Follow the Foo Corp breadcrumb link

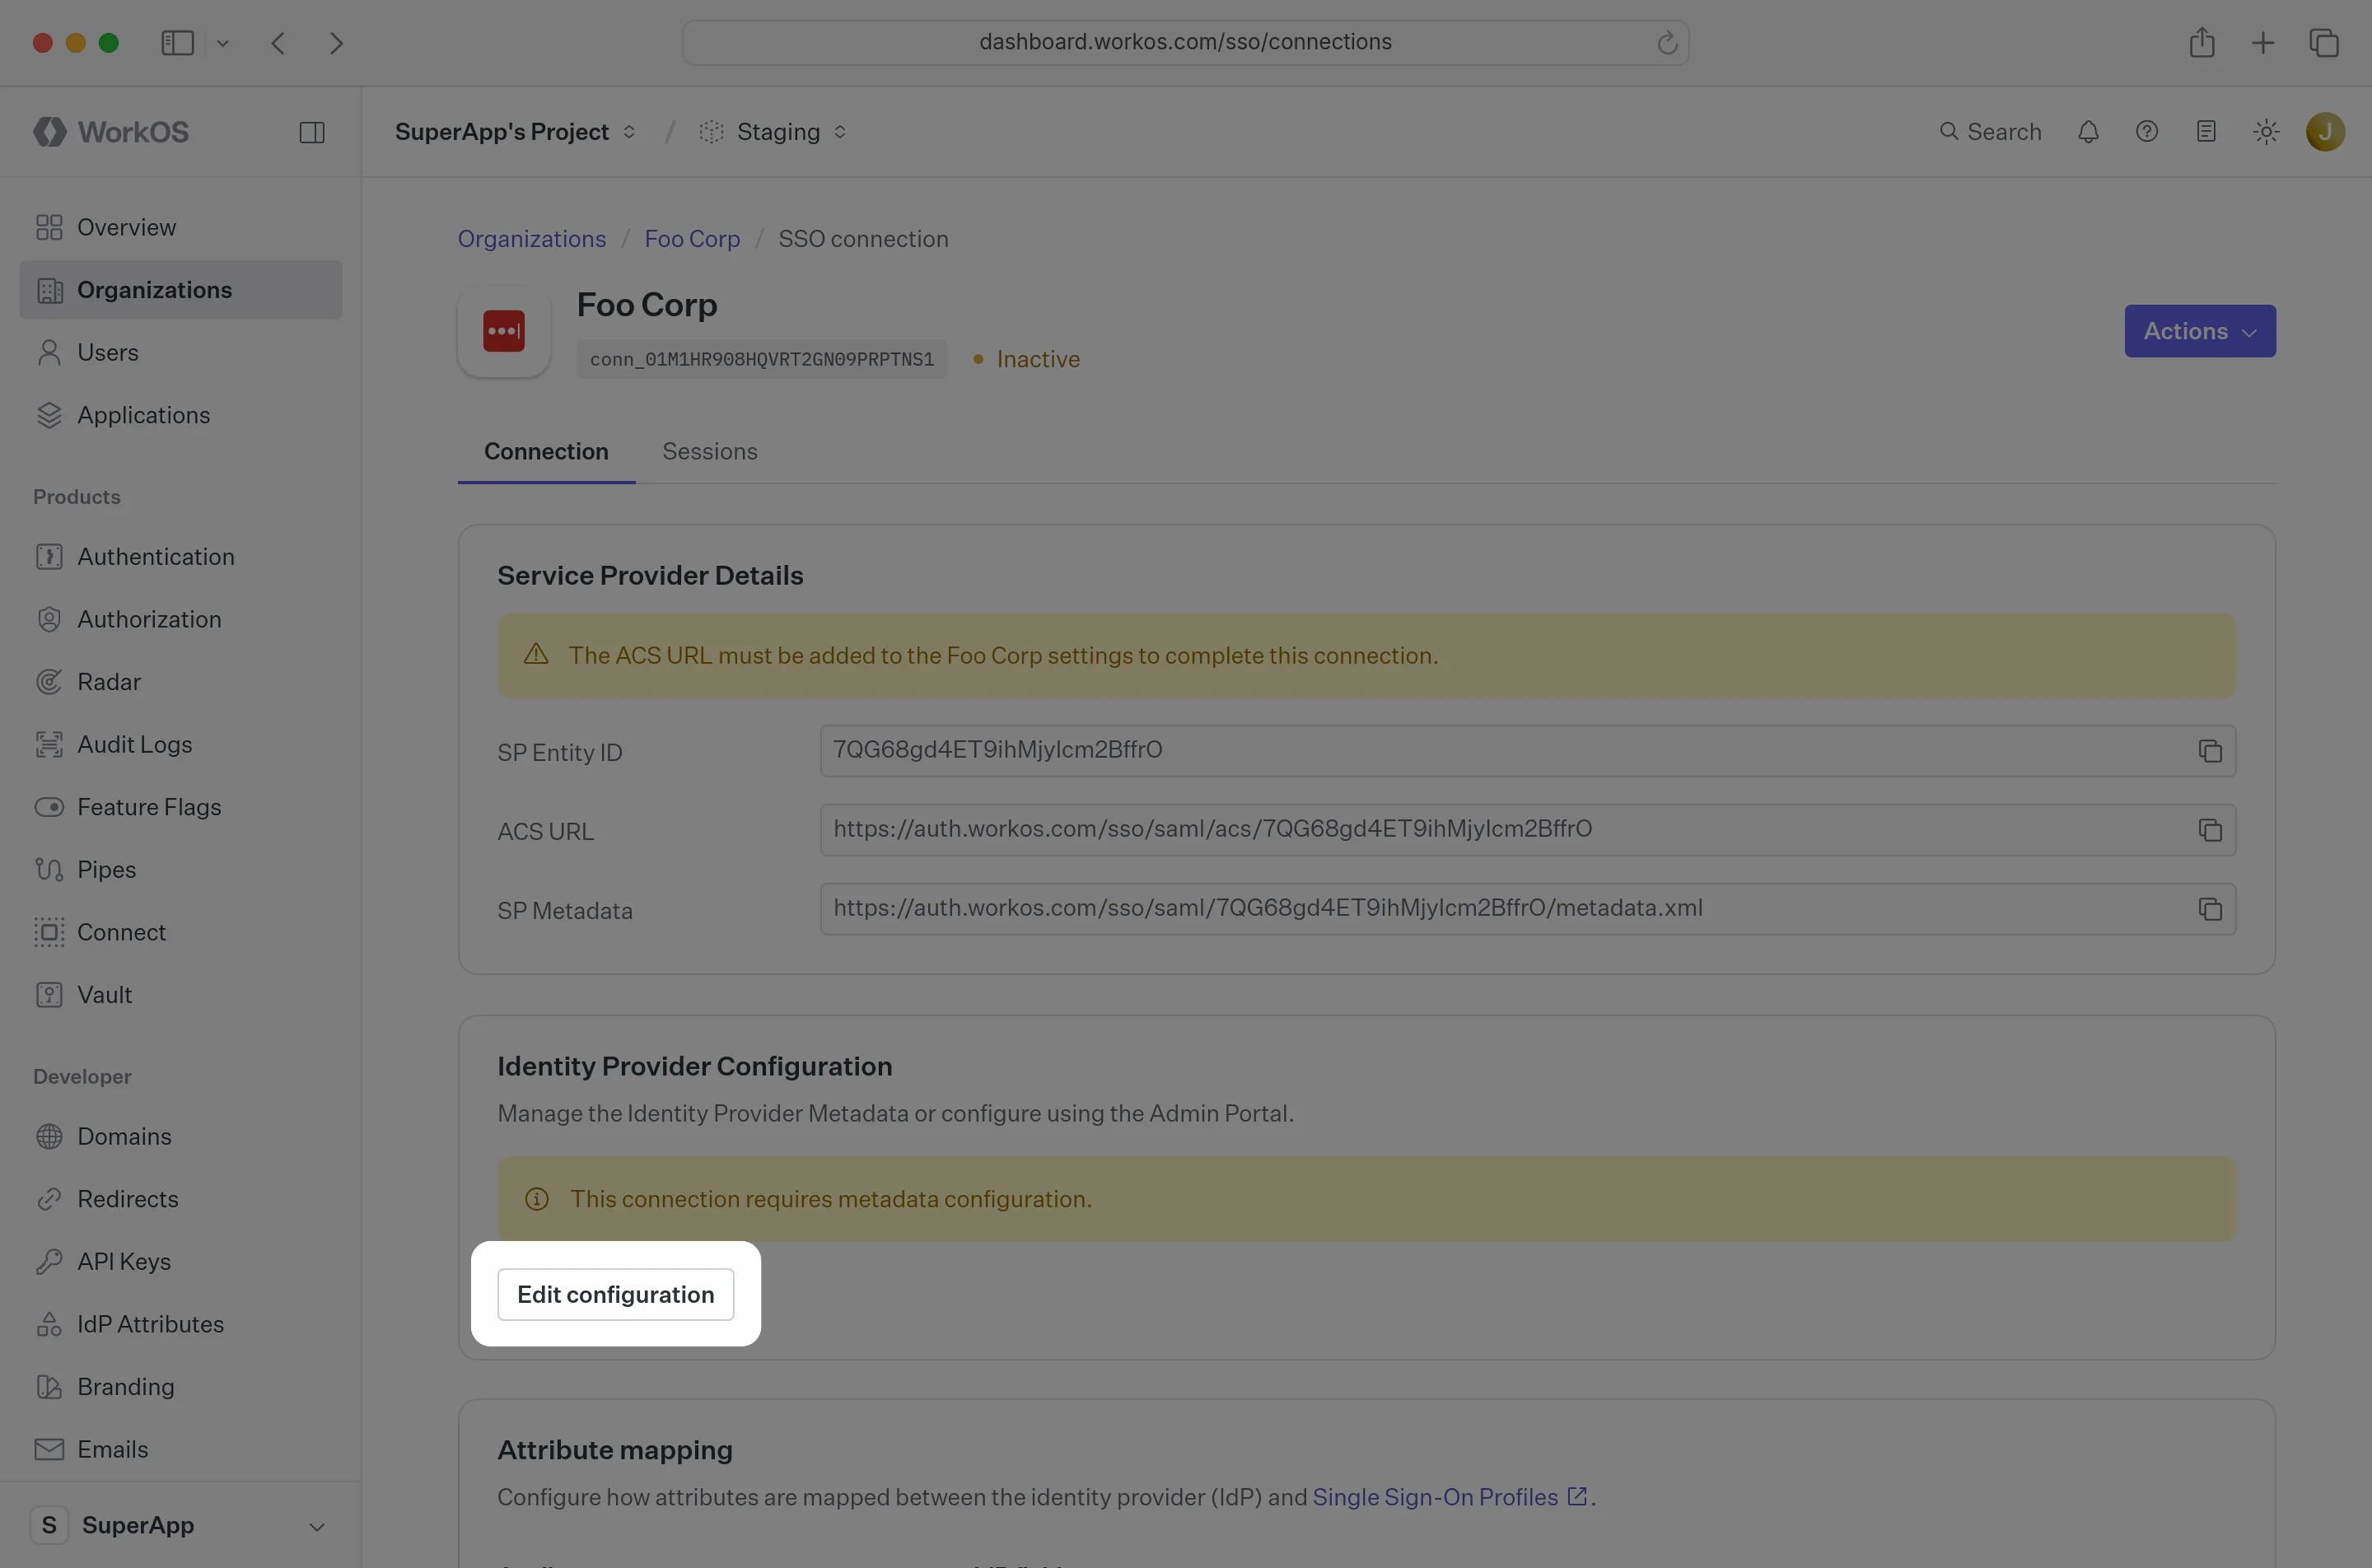click(692, 239)
